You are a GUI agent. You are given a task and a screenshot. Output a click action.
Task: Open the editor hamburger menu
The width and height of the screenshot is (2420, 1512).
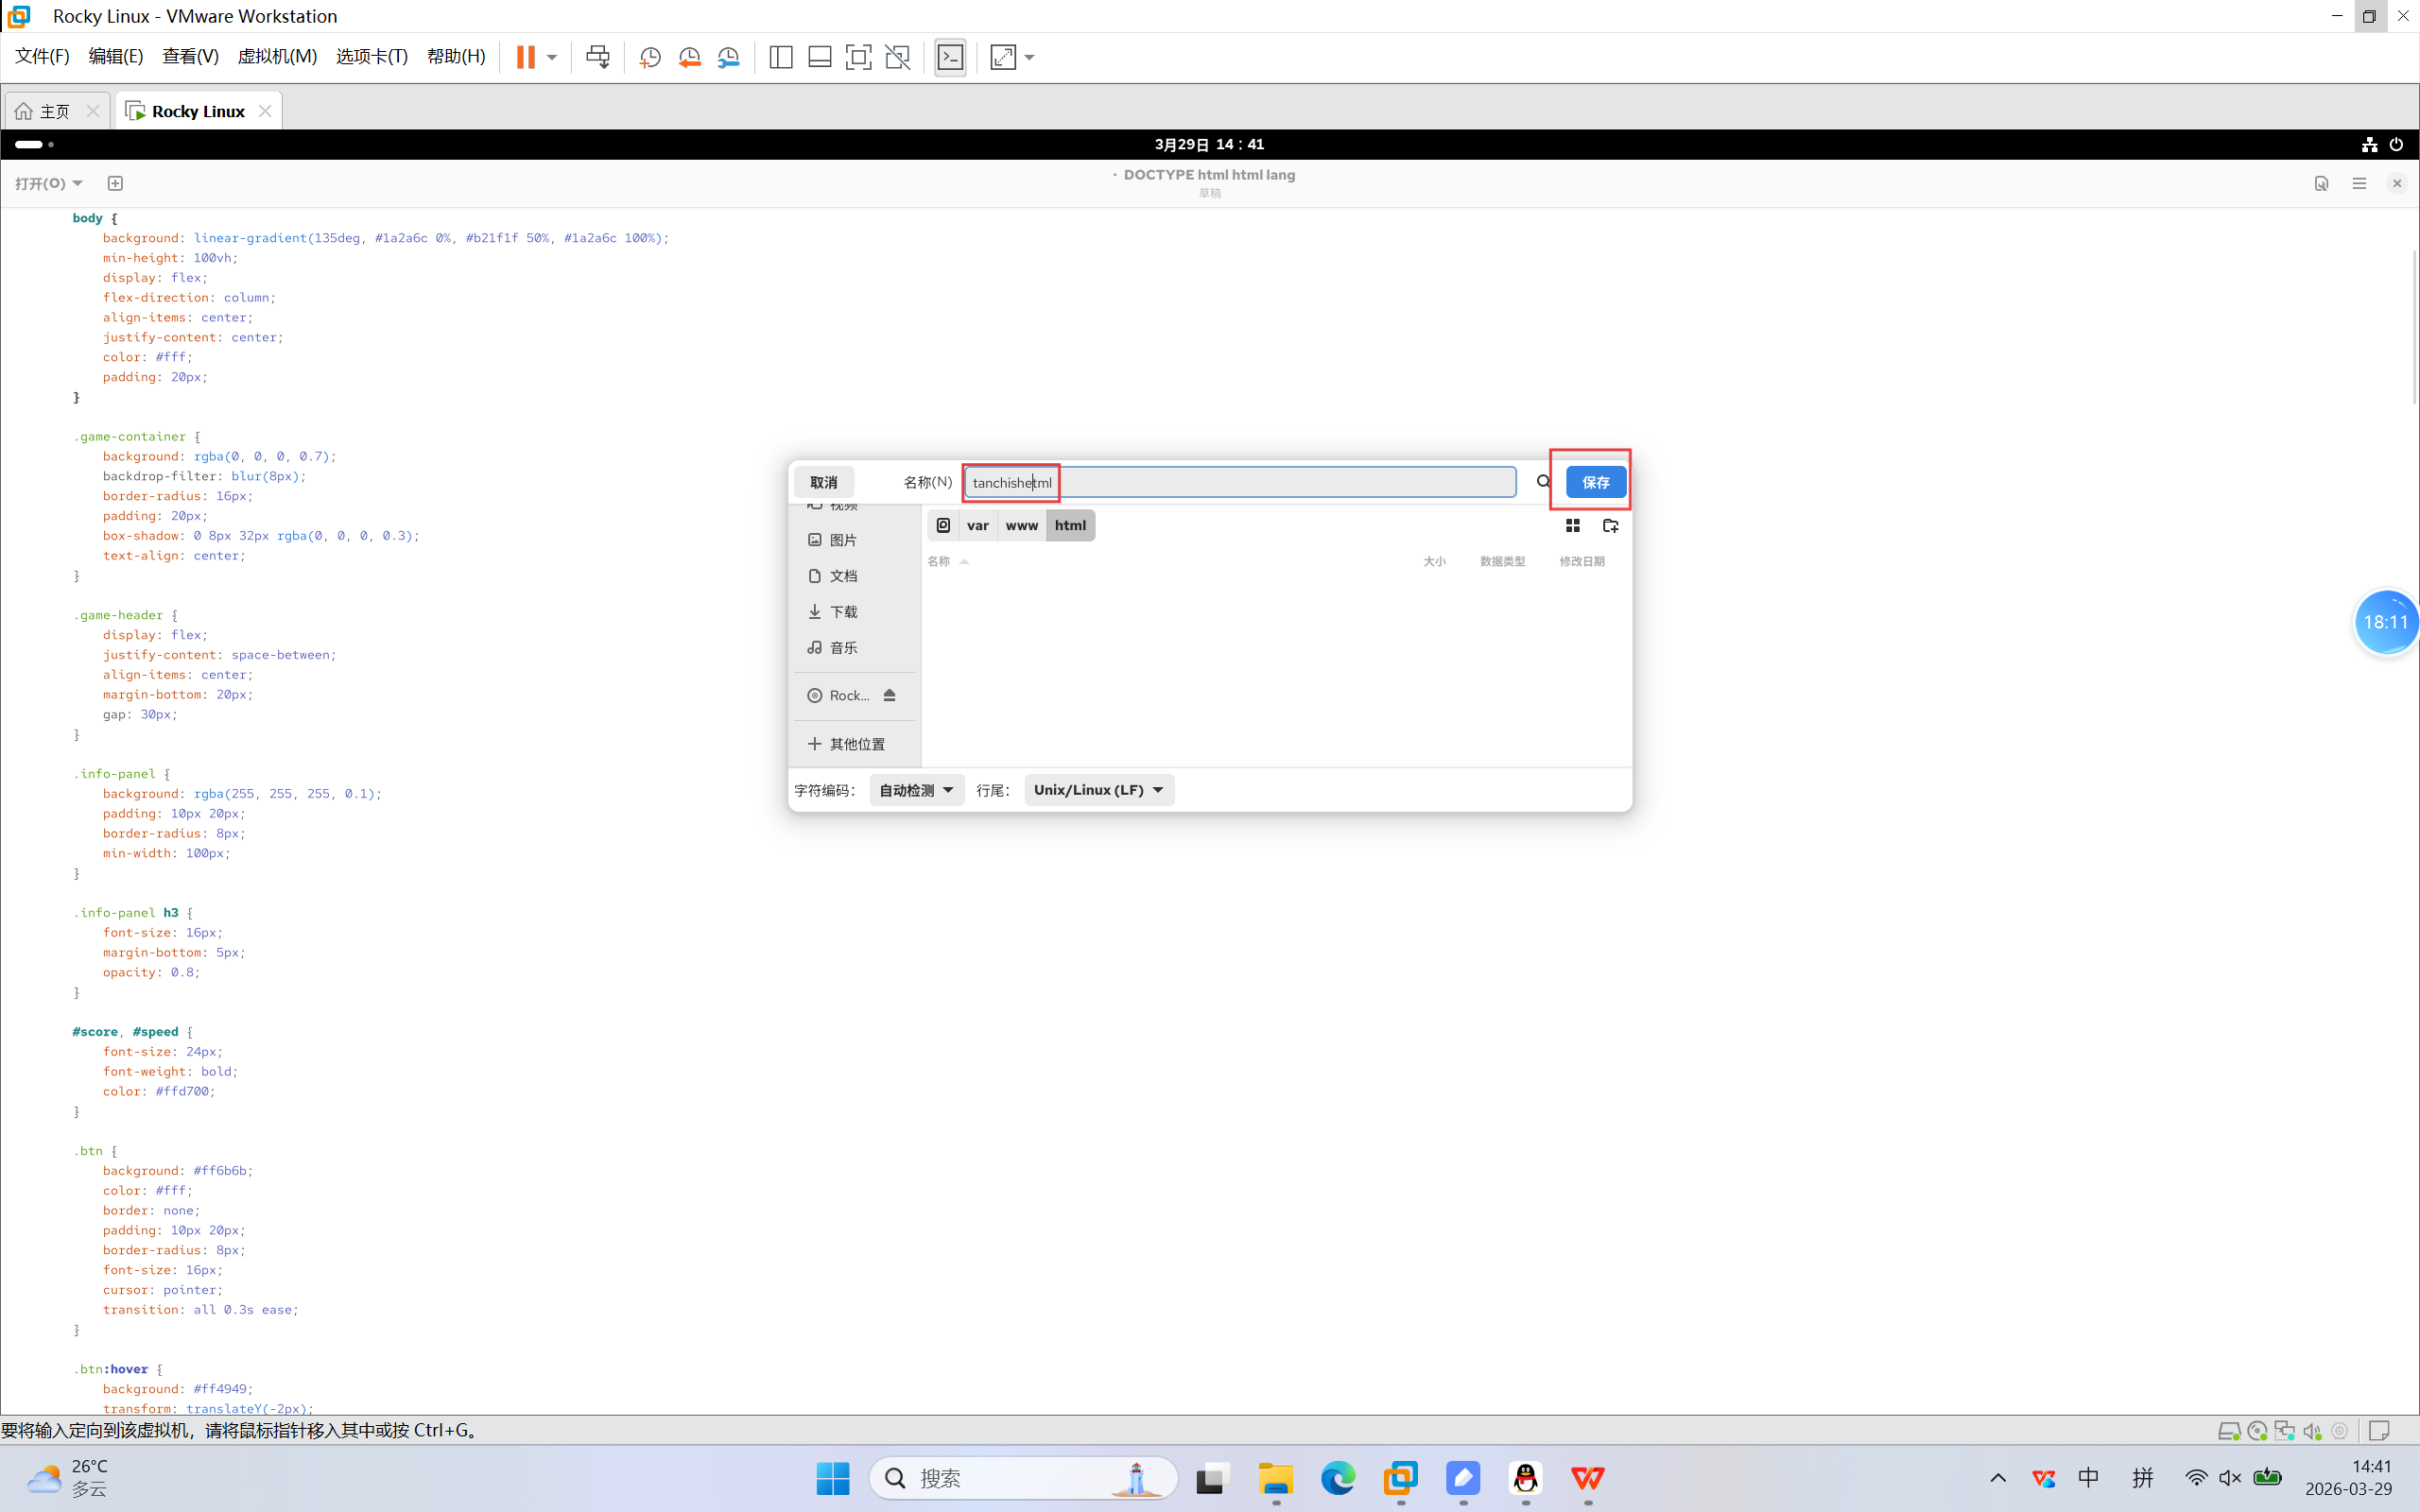2359,183
